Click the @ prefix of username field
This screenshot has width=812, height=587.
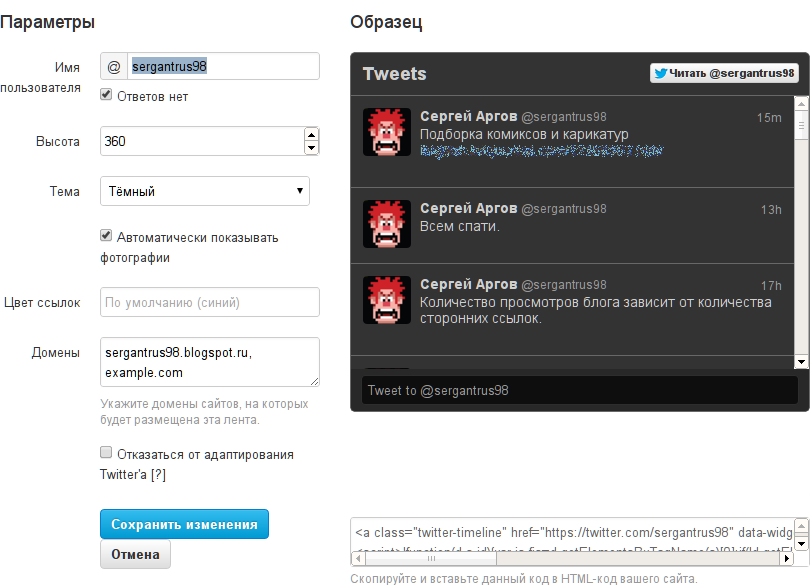pos(114,66)
